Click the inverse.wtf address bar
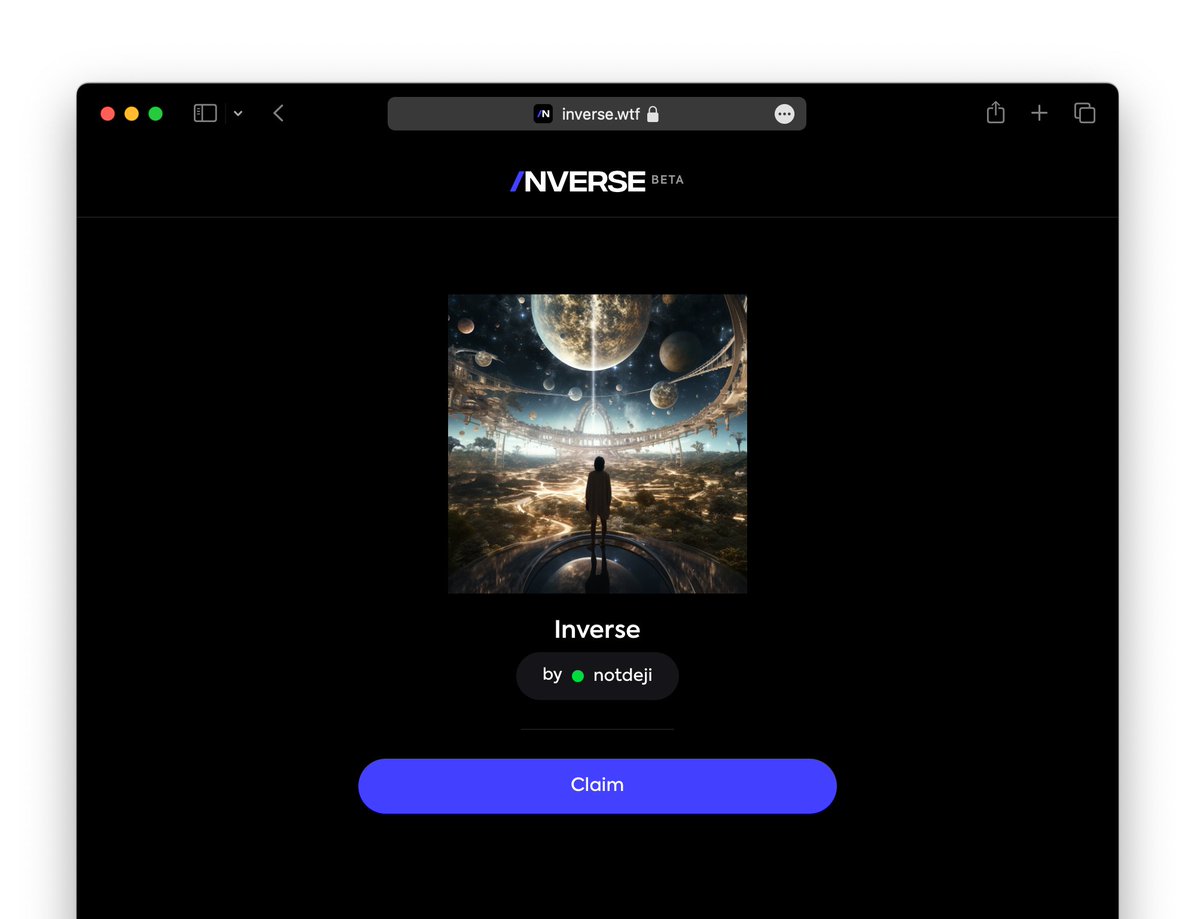This screenshot has width=1200, height=919. coord(596,114)
